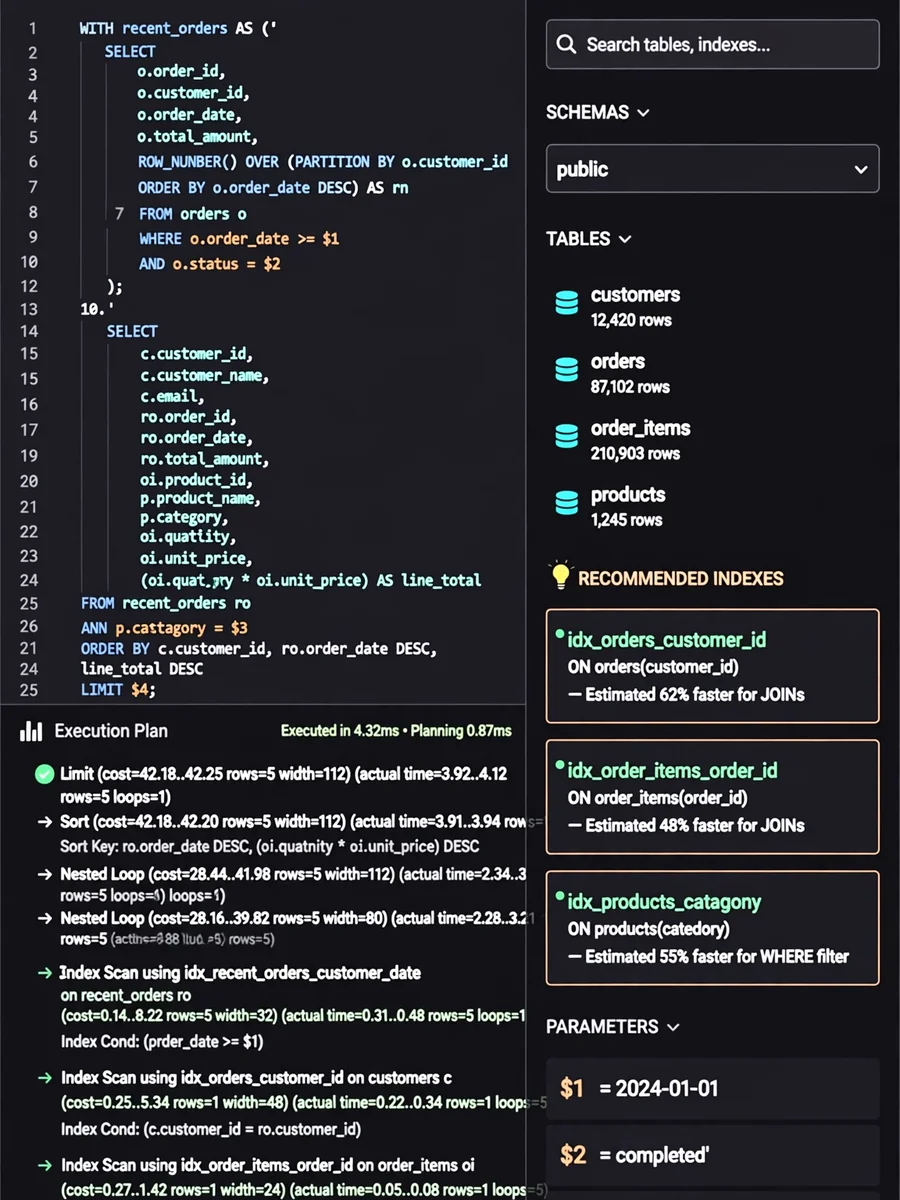Click 'Estimated 62% faster for JOINs' text
Image resolution: width=900 pixels, height=1200 pixels.
(x=695, y=694)
